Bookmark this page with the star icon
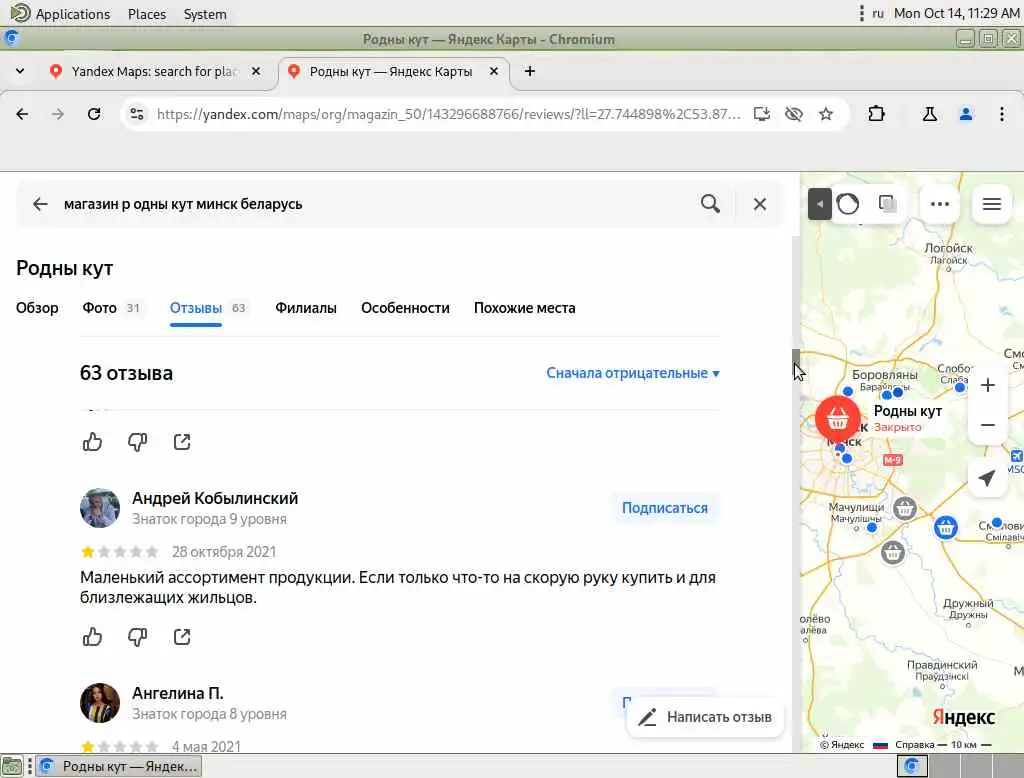 [x=826, y=114]
